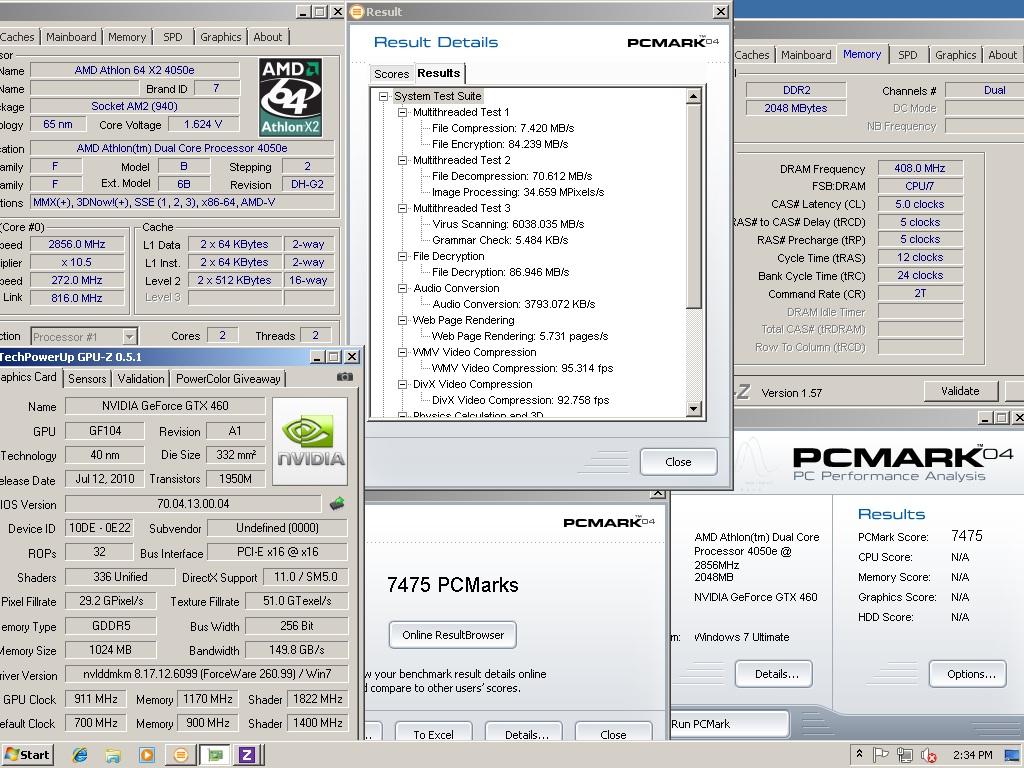Image resolution: width=1024 pixels, height=768 pixels.
Task: Collapse the Multithreaded Test 3 node
Action: [403, 208]
